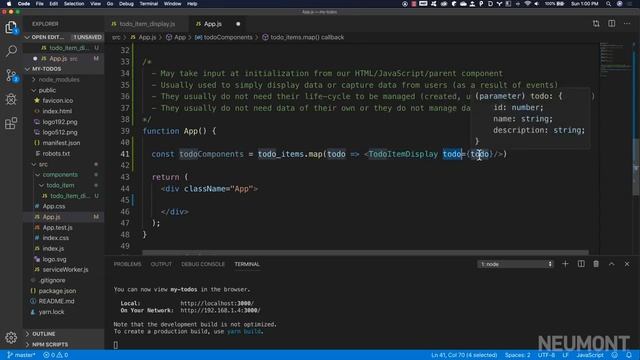Click the Wi-Fi icon in the macOS menu bar
Viewport: 640px width, 360px height.
527,4
